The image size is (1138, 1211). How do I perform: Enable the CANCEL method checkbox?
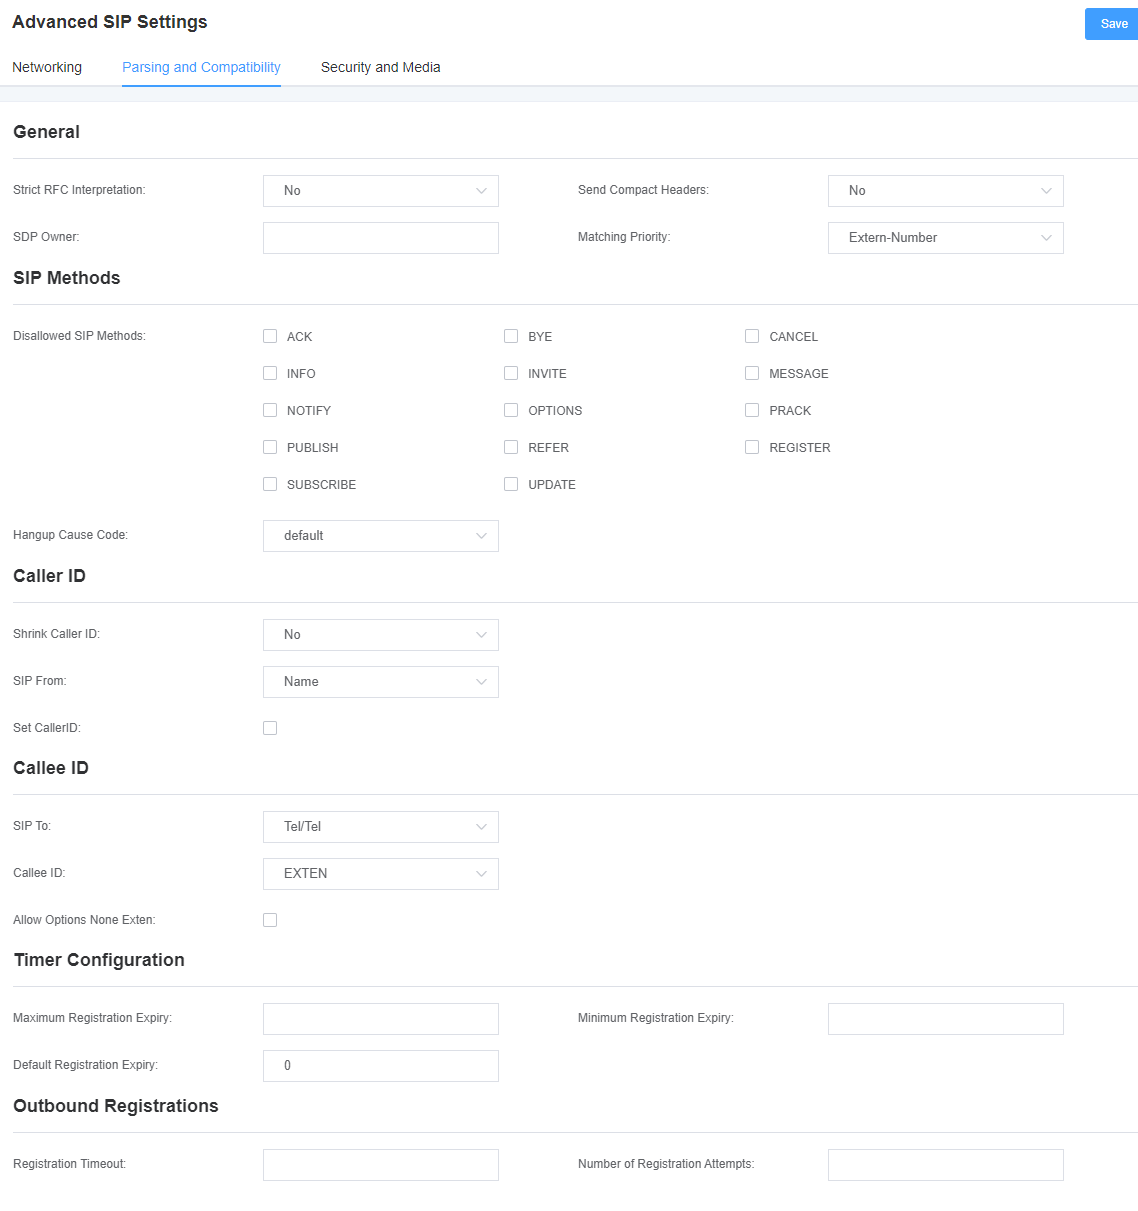coord(752,336)
